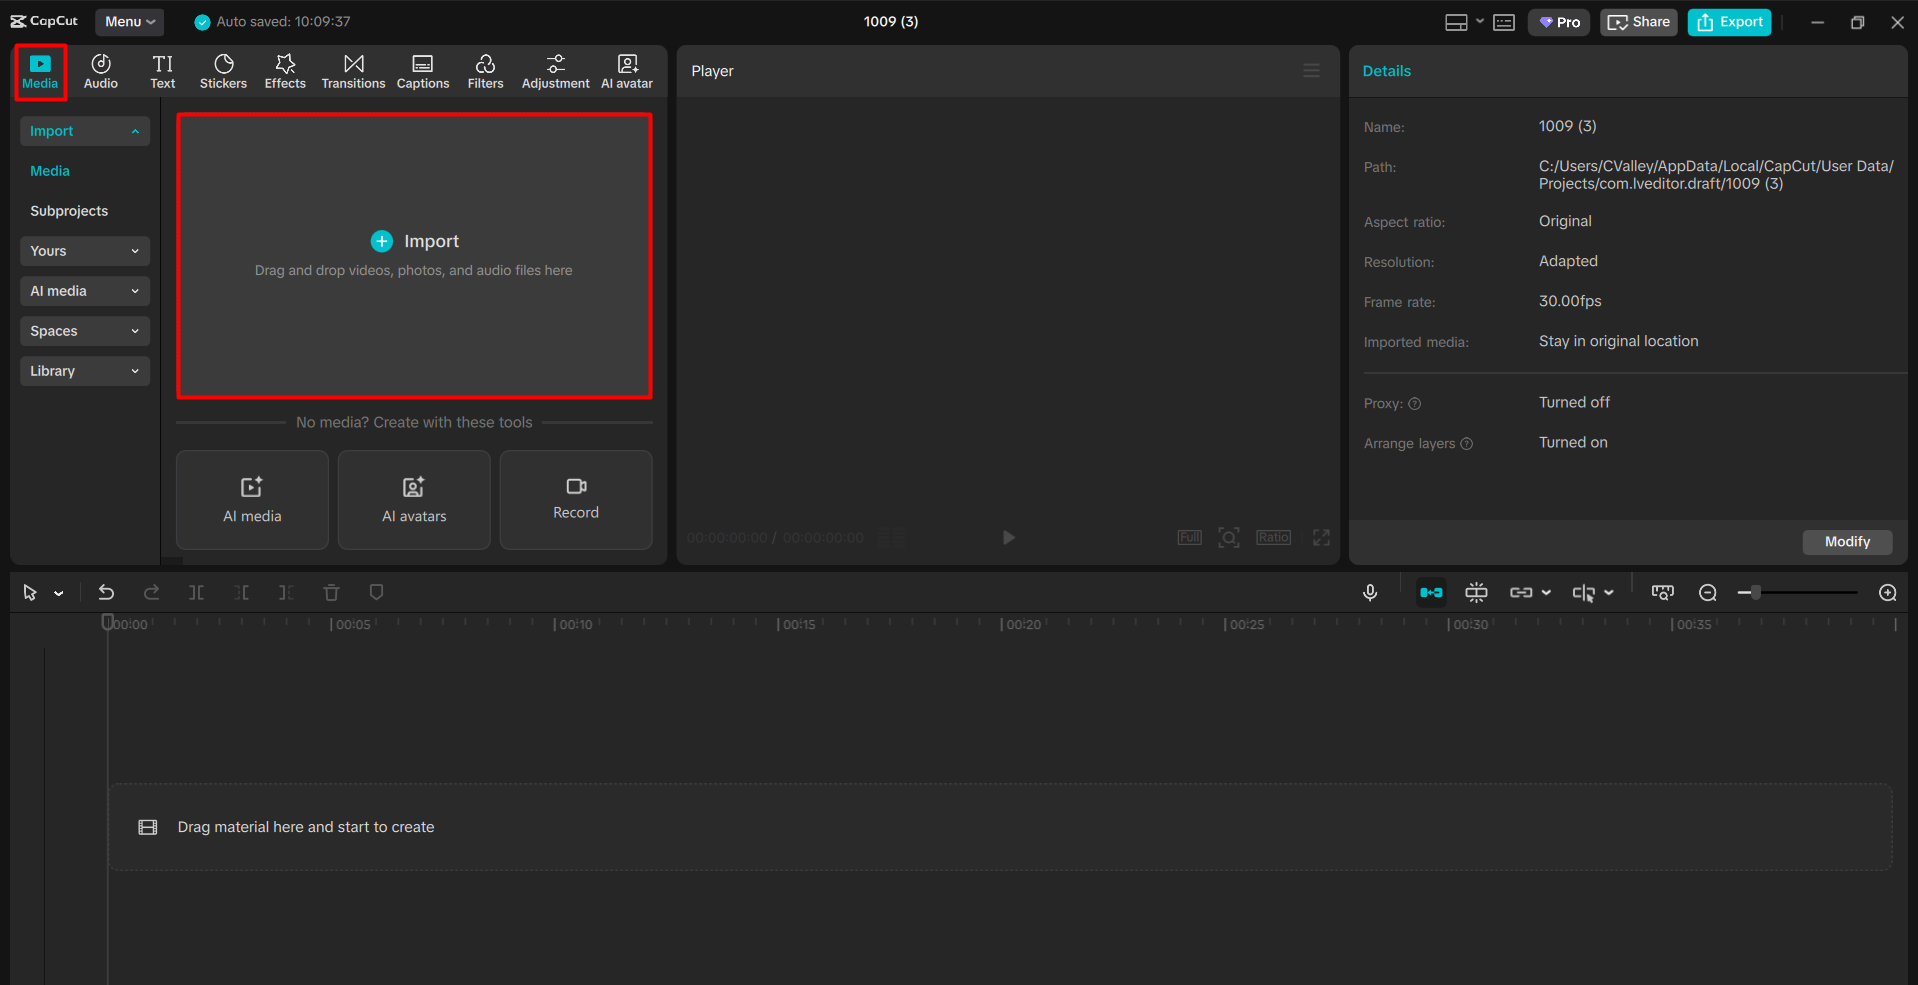
Task: Open the AI avatar panel
Action: pyautogui.click(x=626, y=70)
